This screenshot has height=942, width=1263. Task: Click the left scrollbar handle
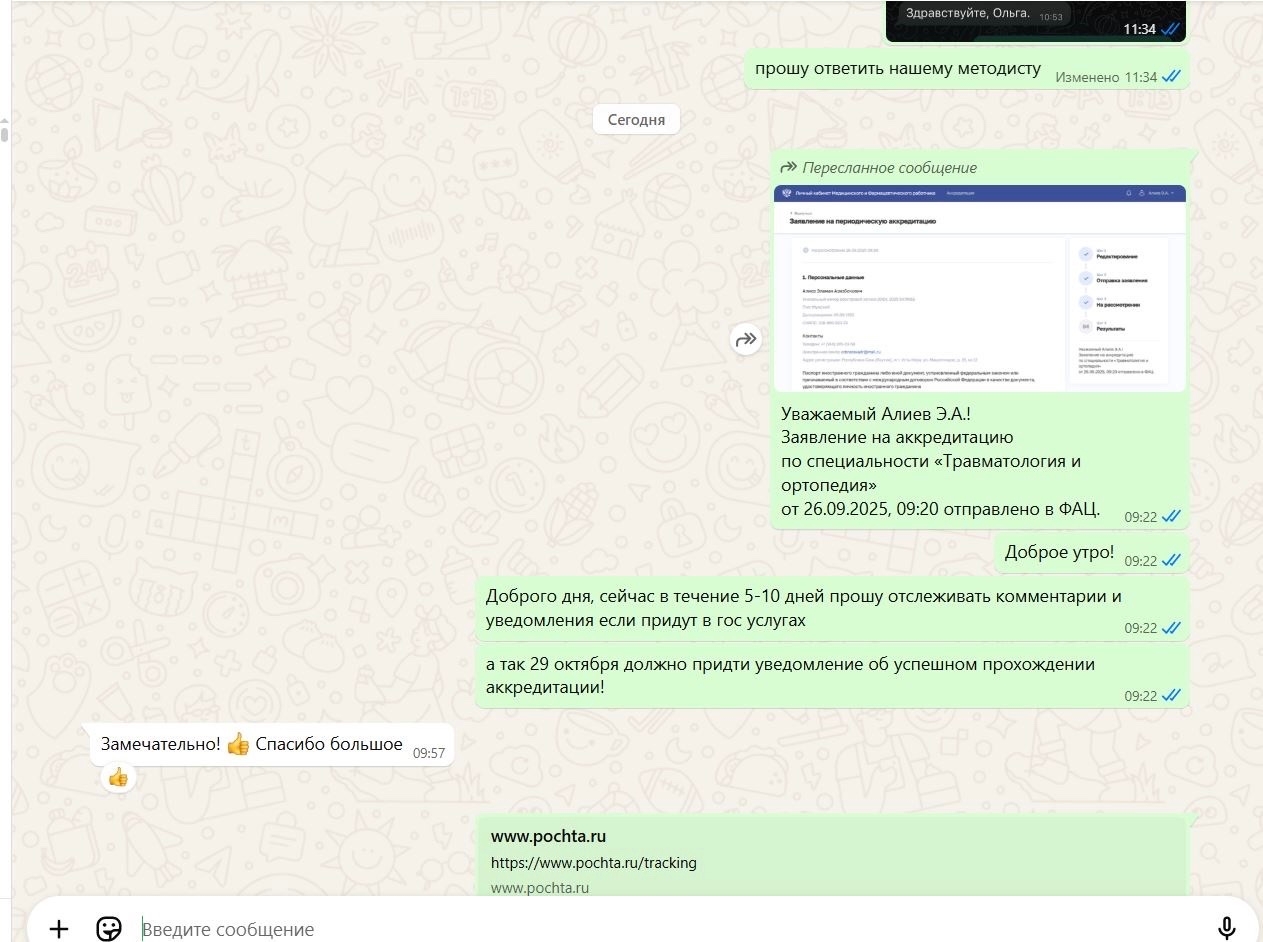(x=4, y=131)
